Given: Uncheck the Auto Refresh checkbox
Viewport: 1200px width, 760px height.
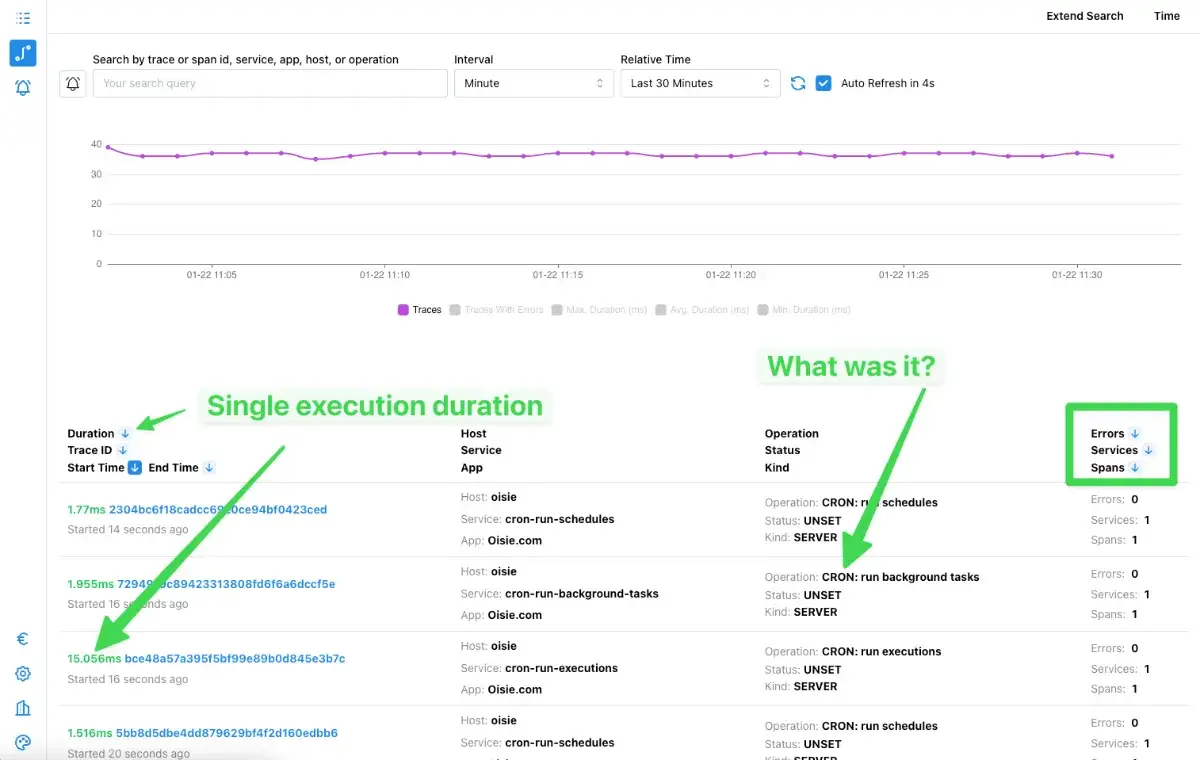Looking at the screenshot, I should pyautogui.click(x=824, y=84).
